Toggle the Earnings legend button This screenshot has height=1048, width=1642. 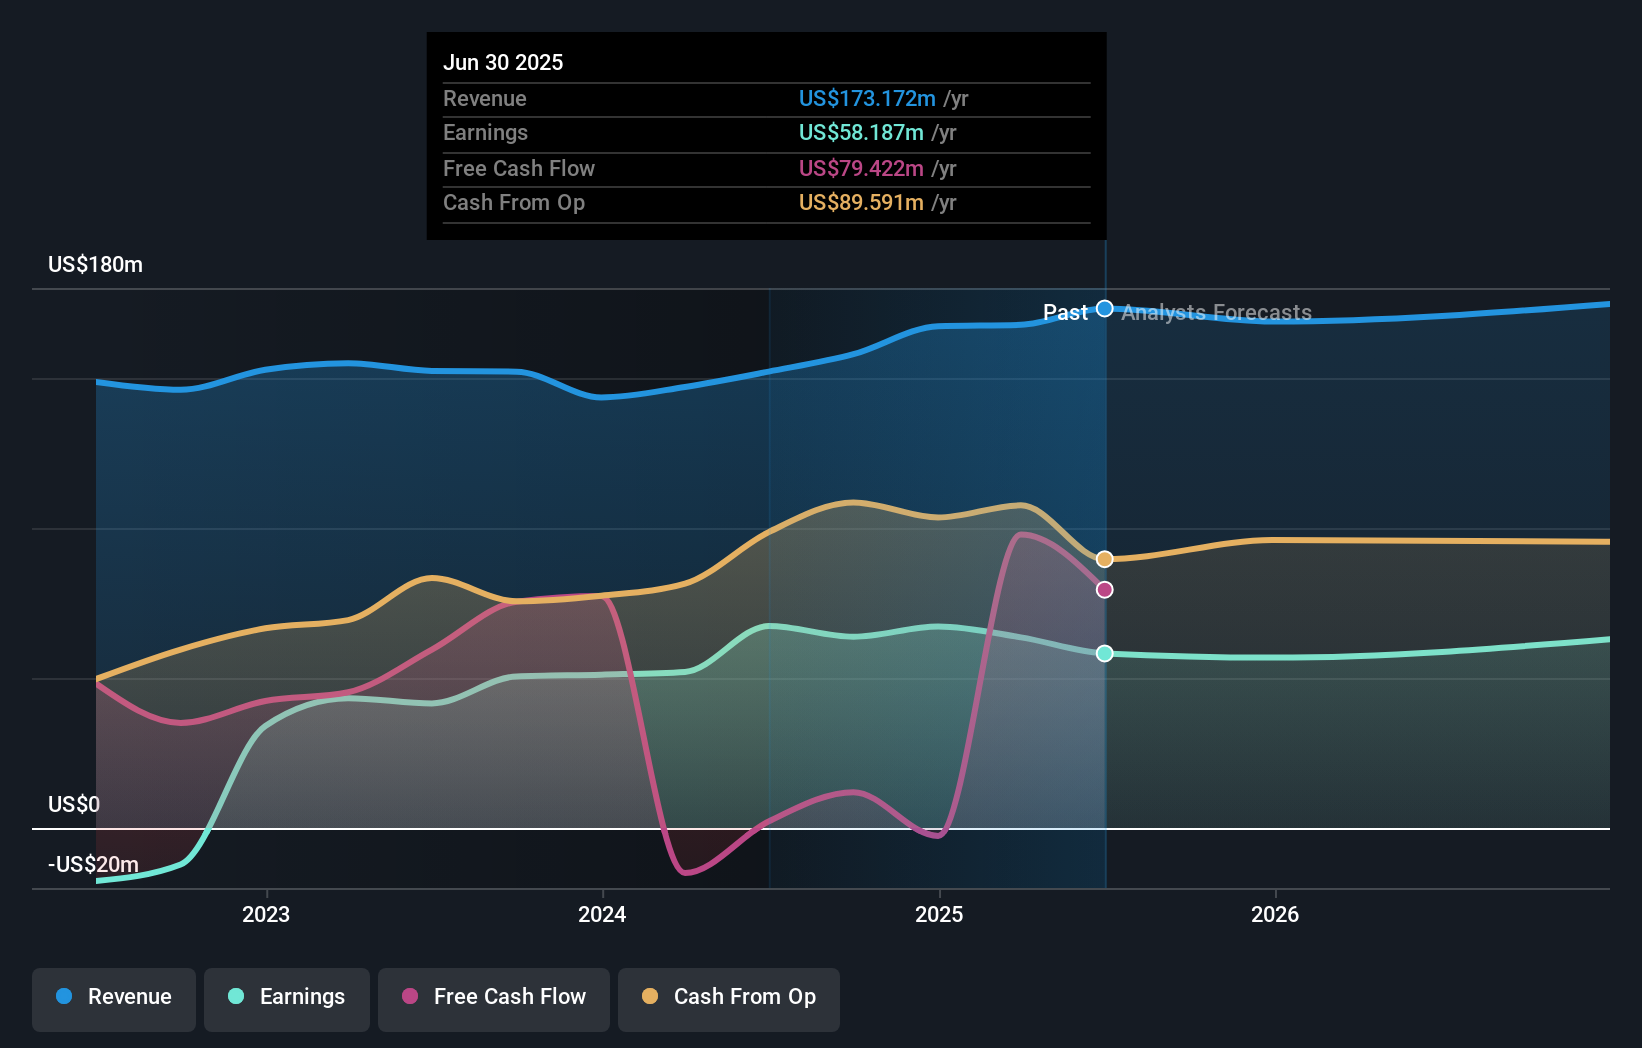pyautogui.click(x=287, y=999)
